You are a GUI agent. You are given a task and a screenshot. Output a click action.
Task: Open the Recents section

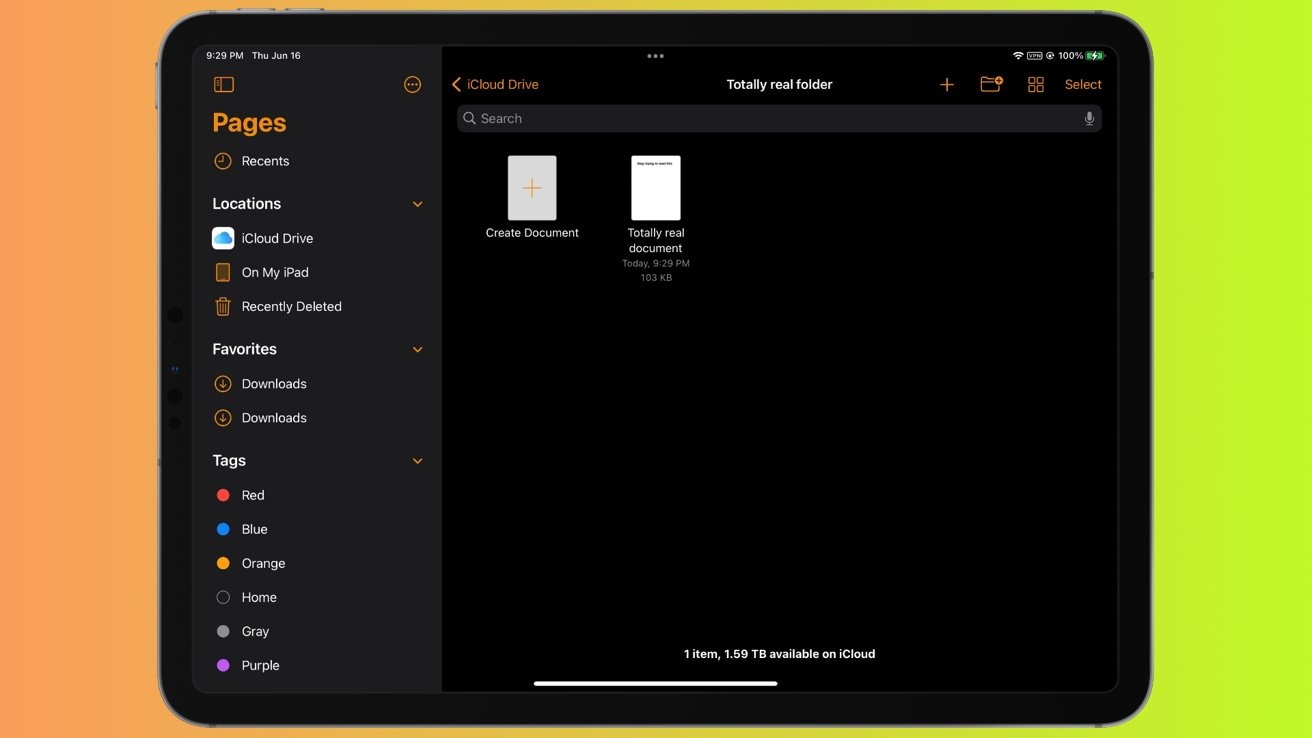tap(265, 160)
